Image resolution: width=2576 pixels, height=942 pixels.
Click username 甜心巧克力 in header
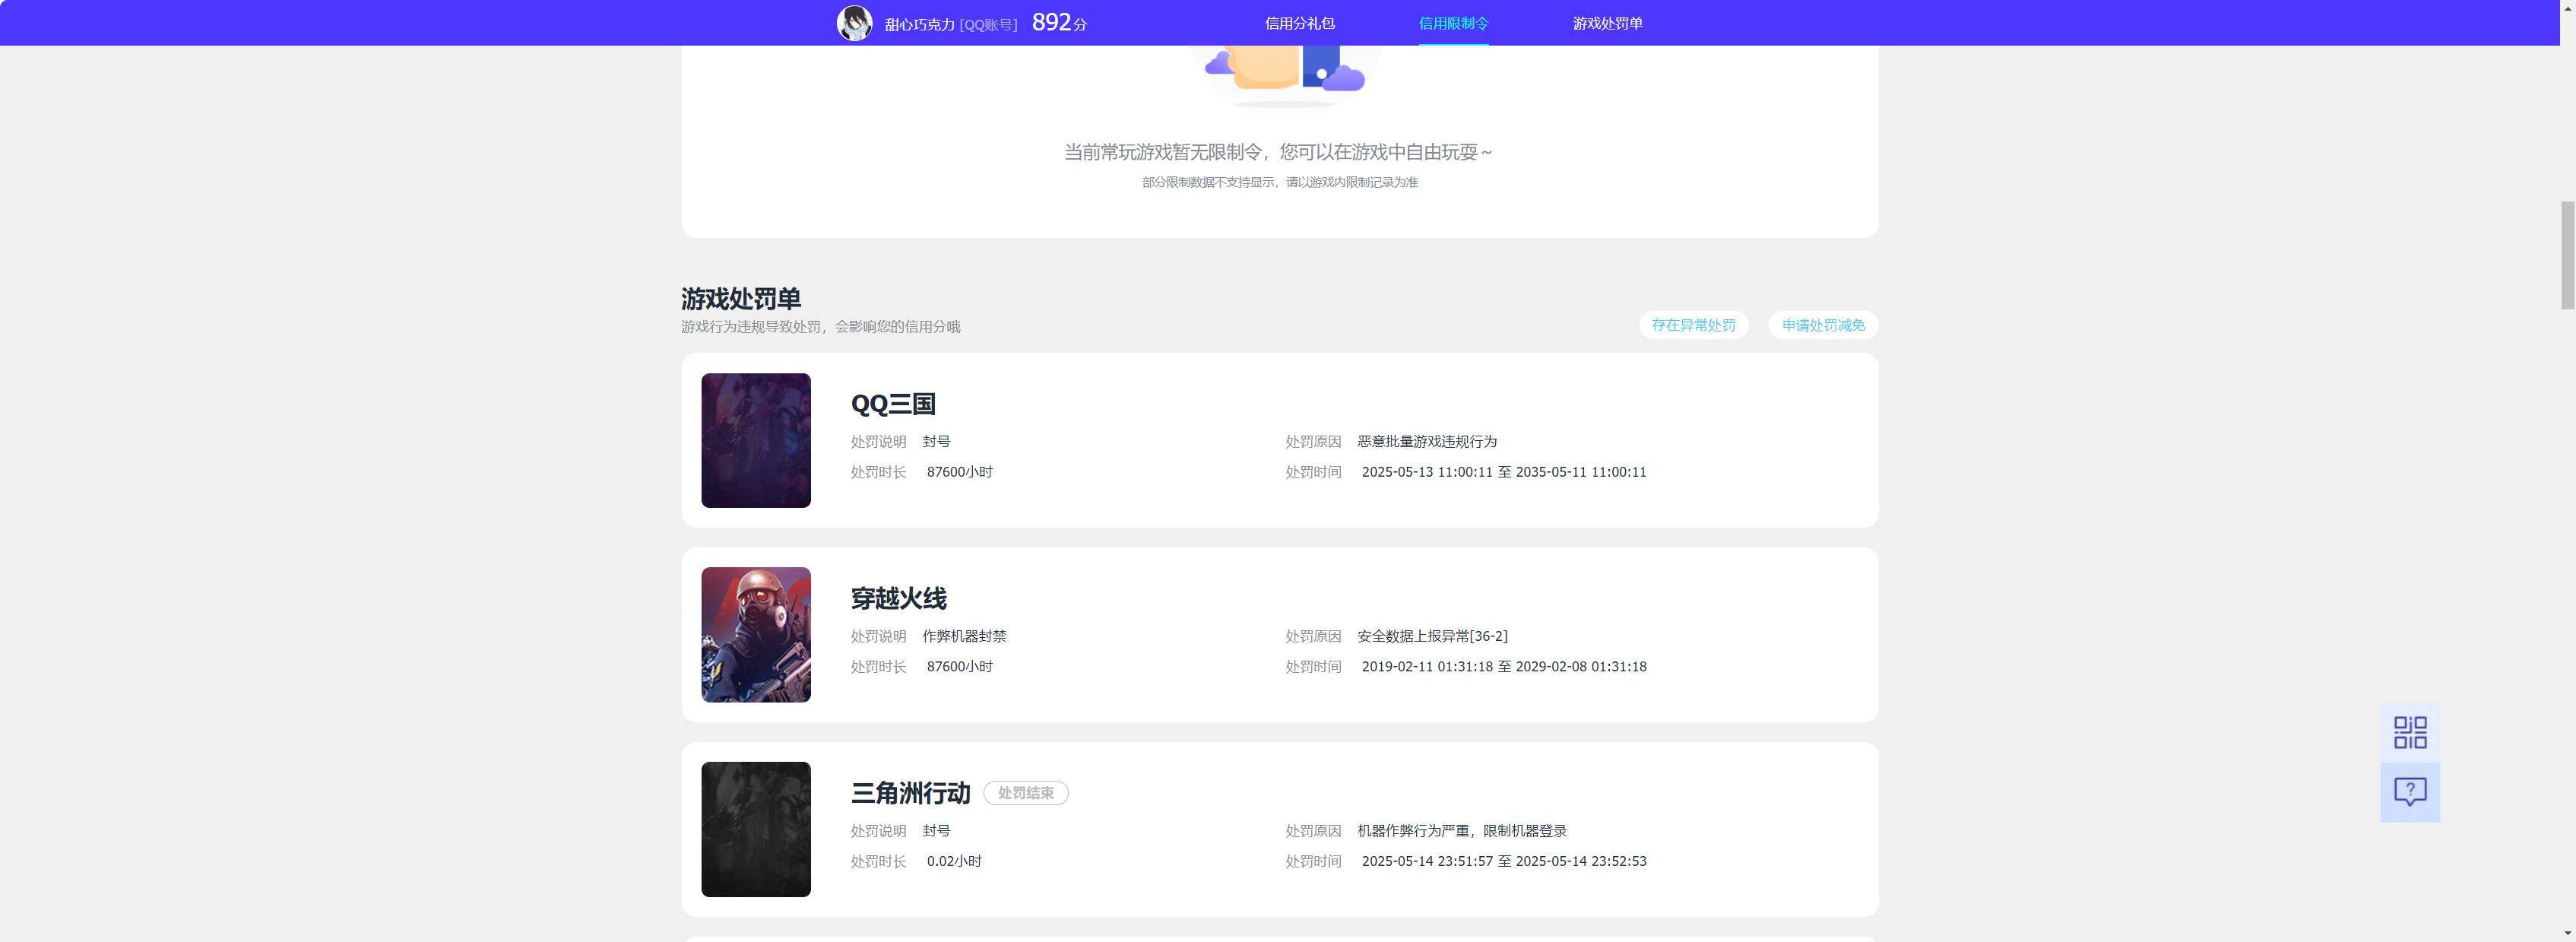(919, 24)
